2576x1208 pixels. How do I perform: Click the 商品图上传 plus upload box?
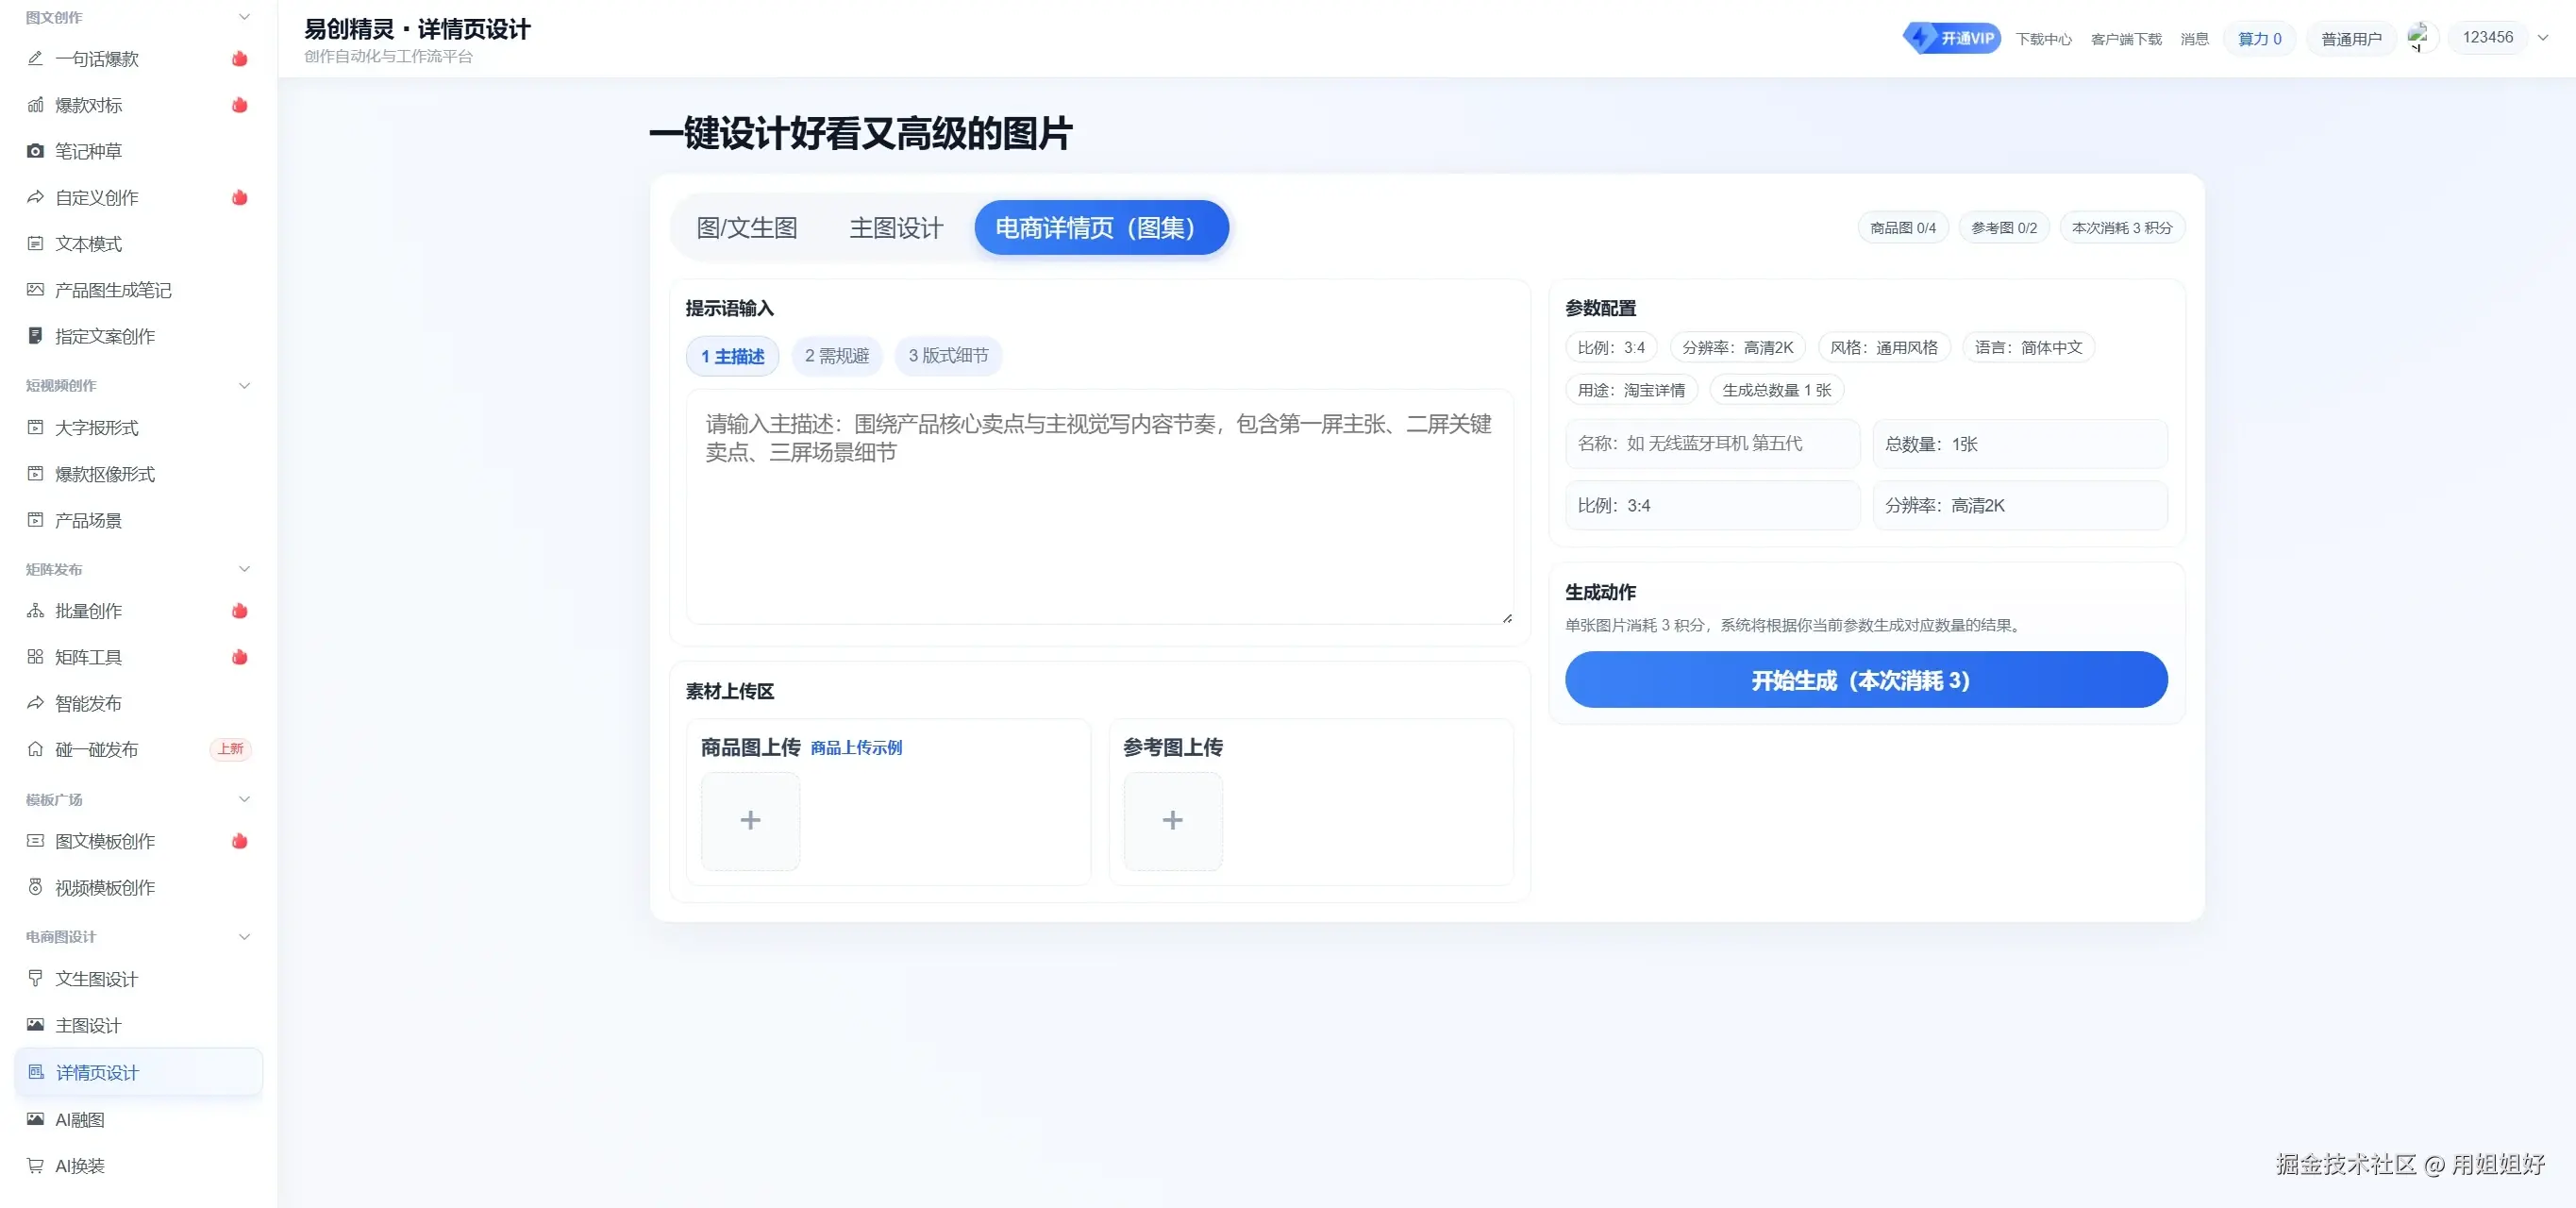(750, 820)
